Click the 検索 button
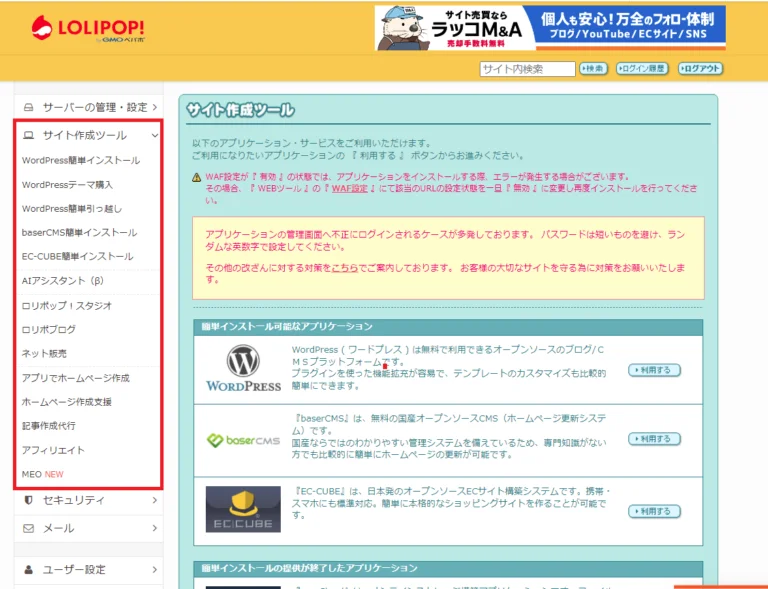The image size is (768, 589). [x=593, y=69]
